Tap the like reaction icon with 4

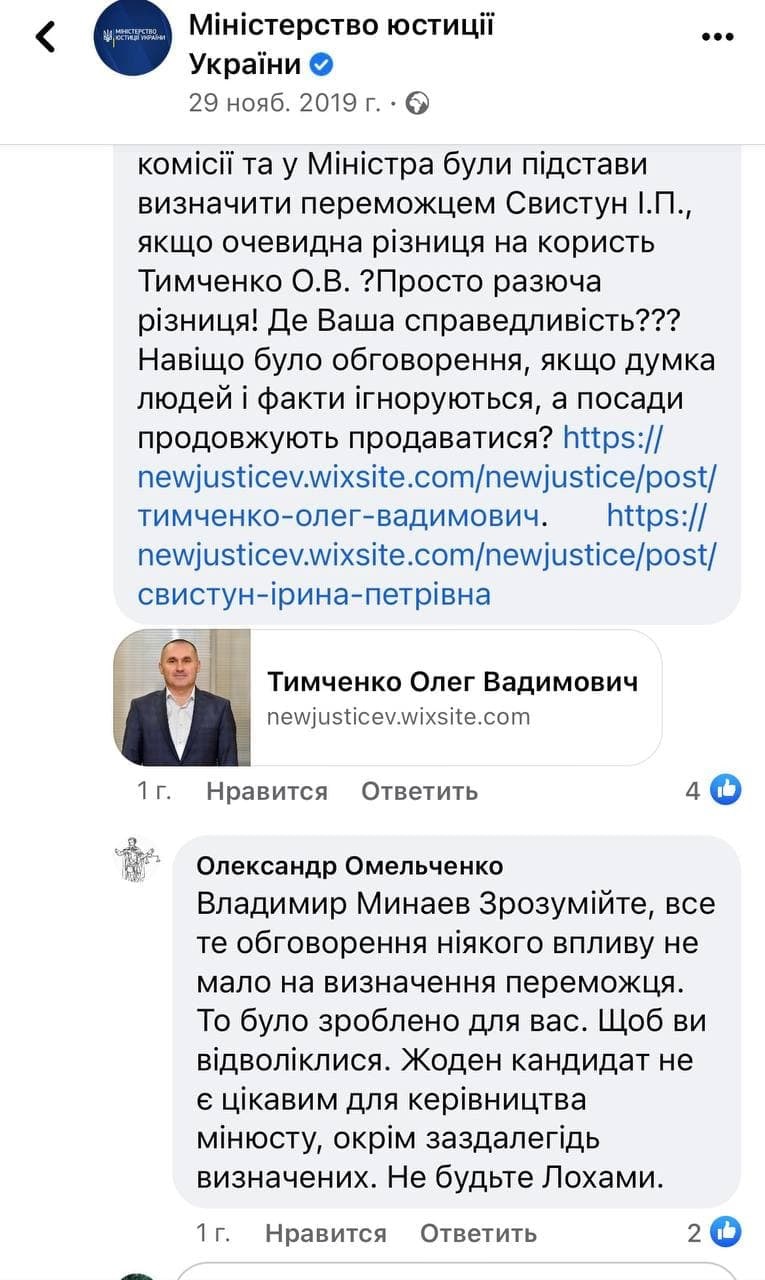click(x=726, y=790)
